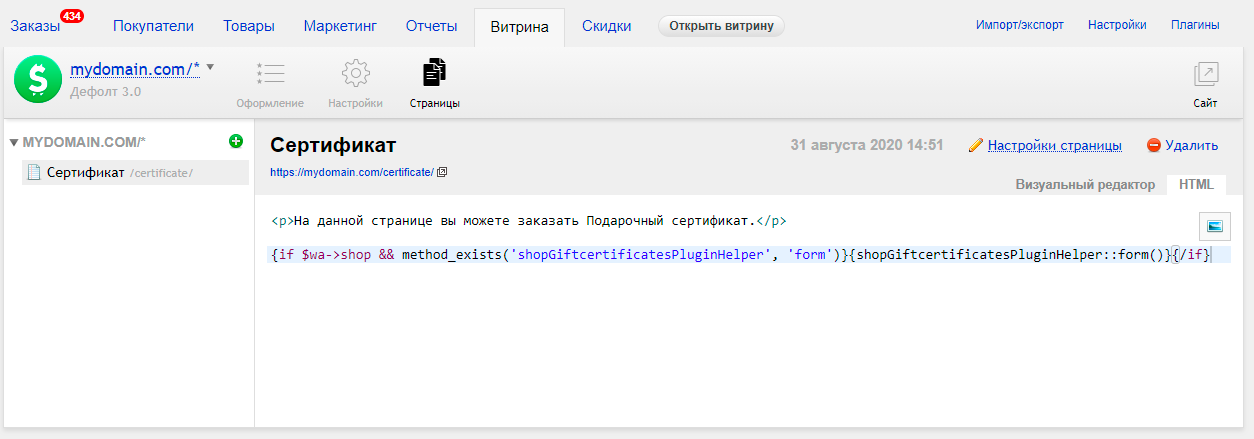Click the pencil icon of Настройки страницы
1254x439 pixels.
click(x=976, y=145)
